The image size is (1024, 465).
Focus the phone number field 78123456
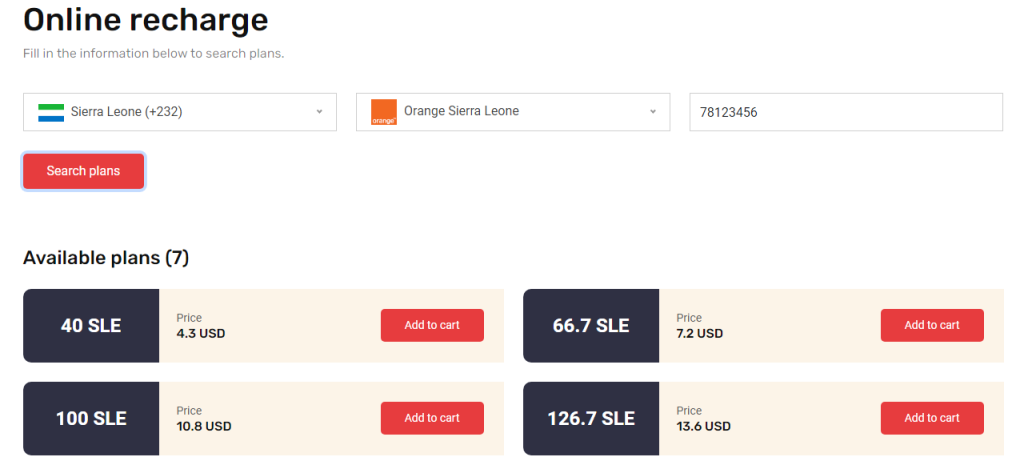(x=846, y=112)
